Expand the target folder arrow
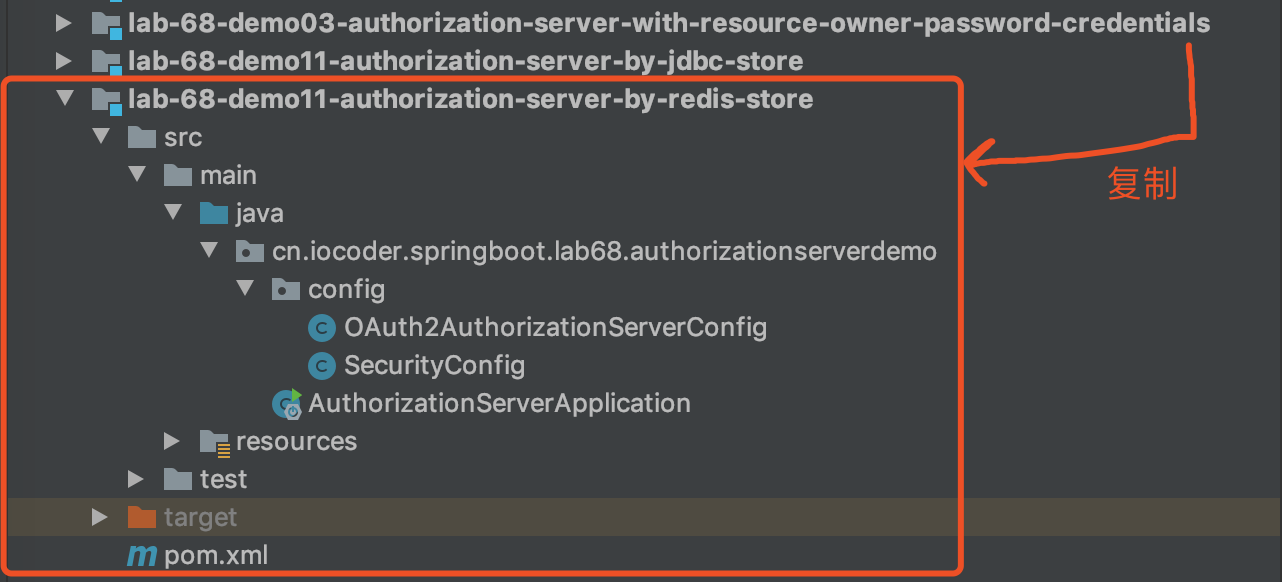 pos(100,518)
